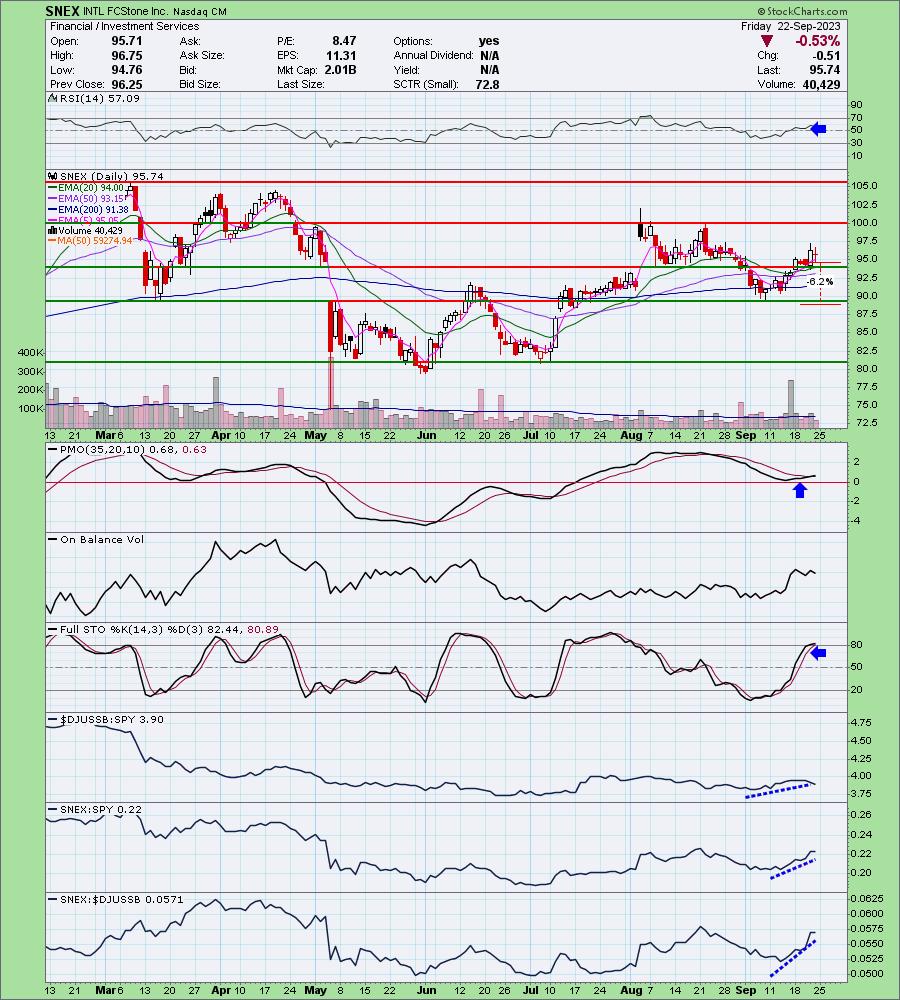
Task: Click the SCTR (Small) value 72.8
Action: tap(487, 84)
